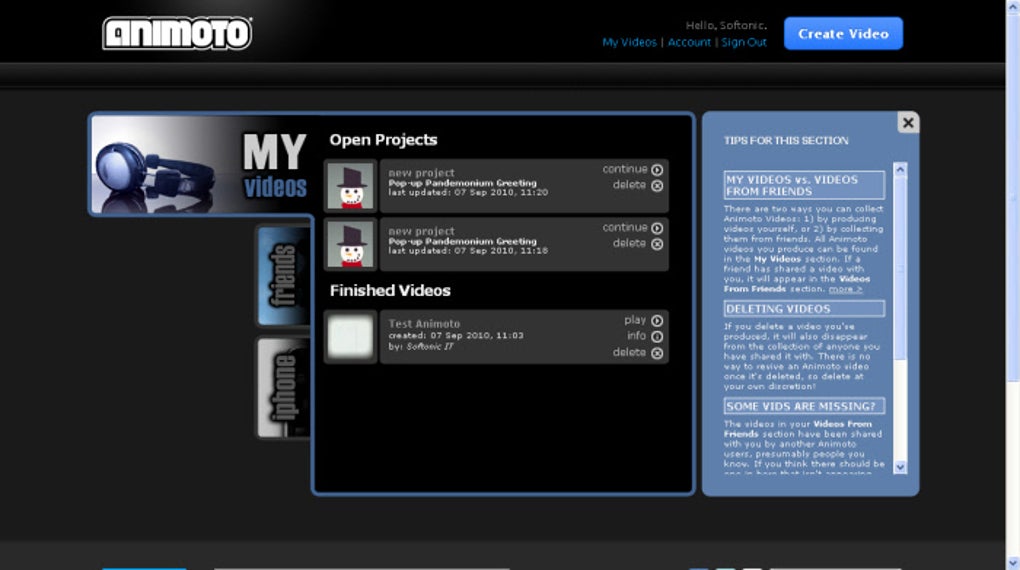
Task: Click tips panel scroll down arrow
Action: [900, 467]
